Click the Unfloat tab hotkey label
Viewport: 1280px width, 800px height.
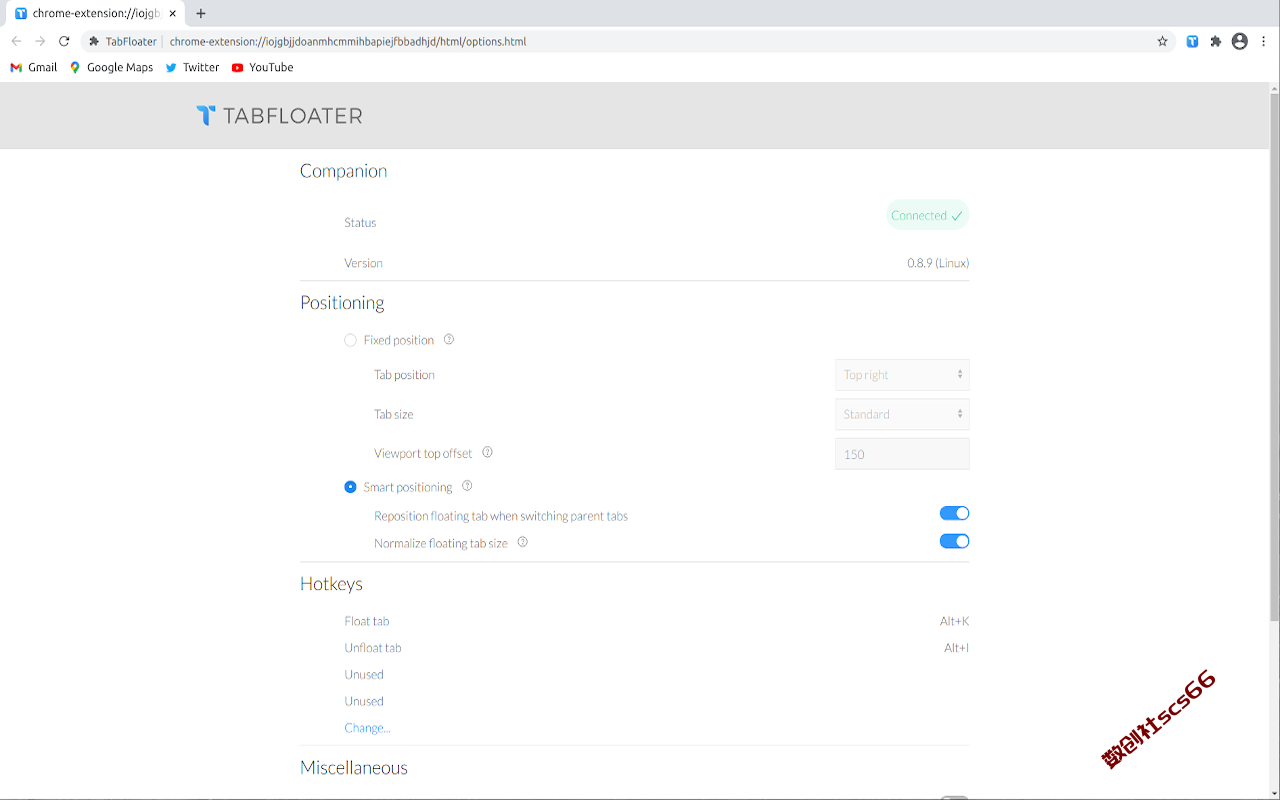click(x=373, y=648)
